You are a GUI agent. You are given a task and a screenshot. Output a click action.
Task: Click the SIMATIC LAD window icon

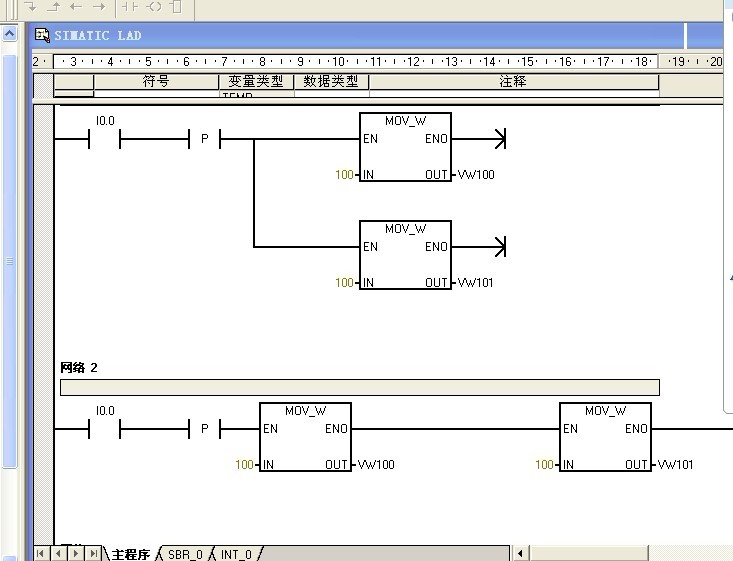point(42,35)
